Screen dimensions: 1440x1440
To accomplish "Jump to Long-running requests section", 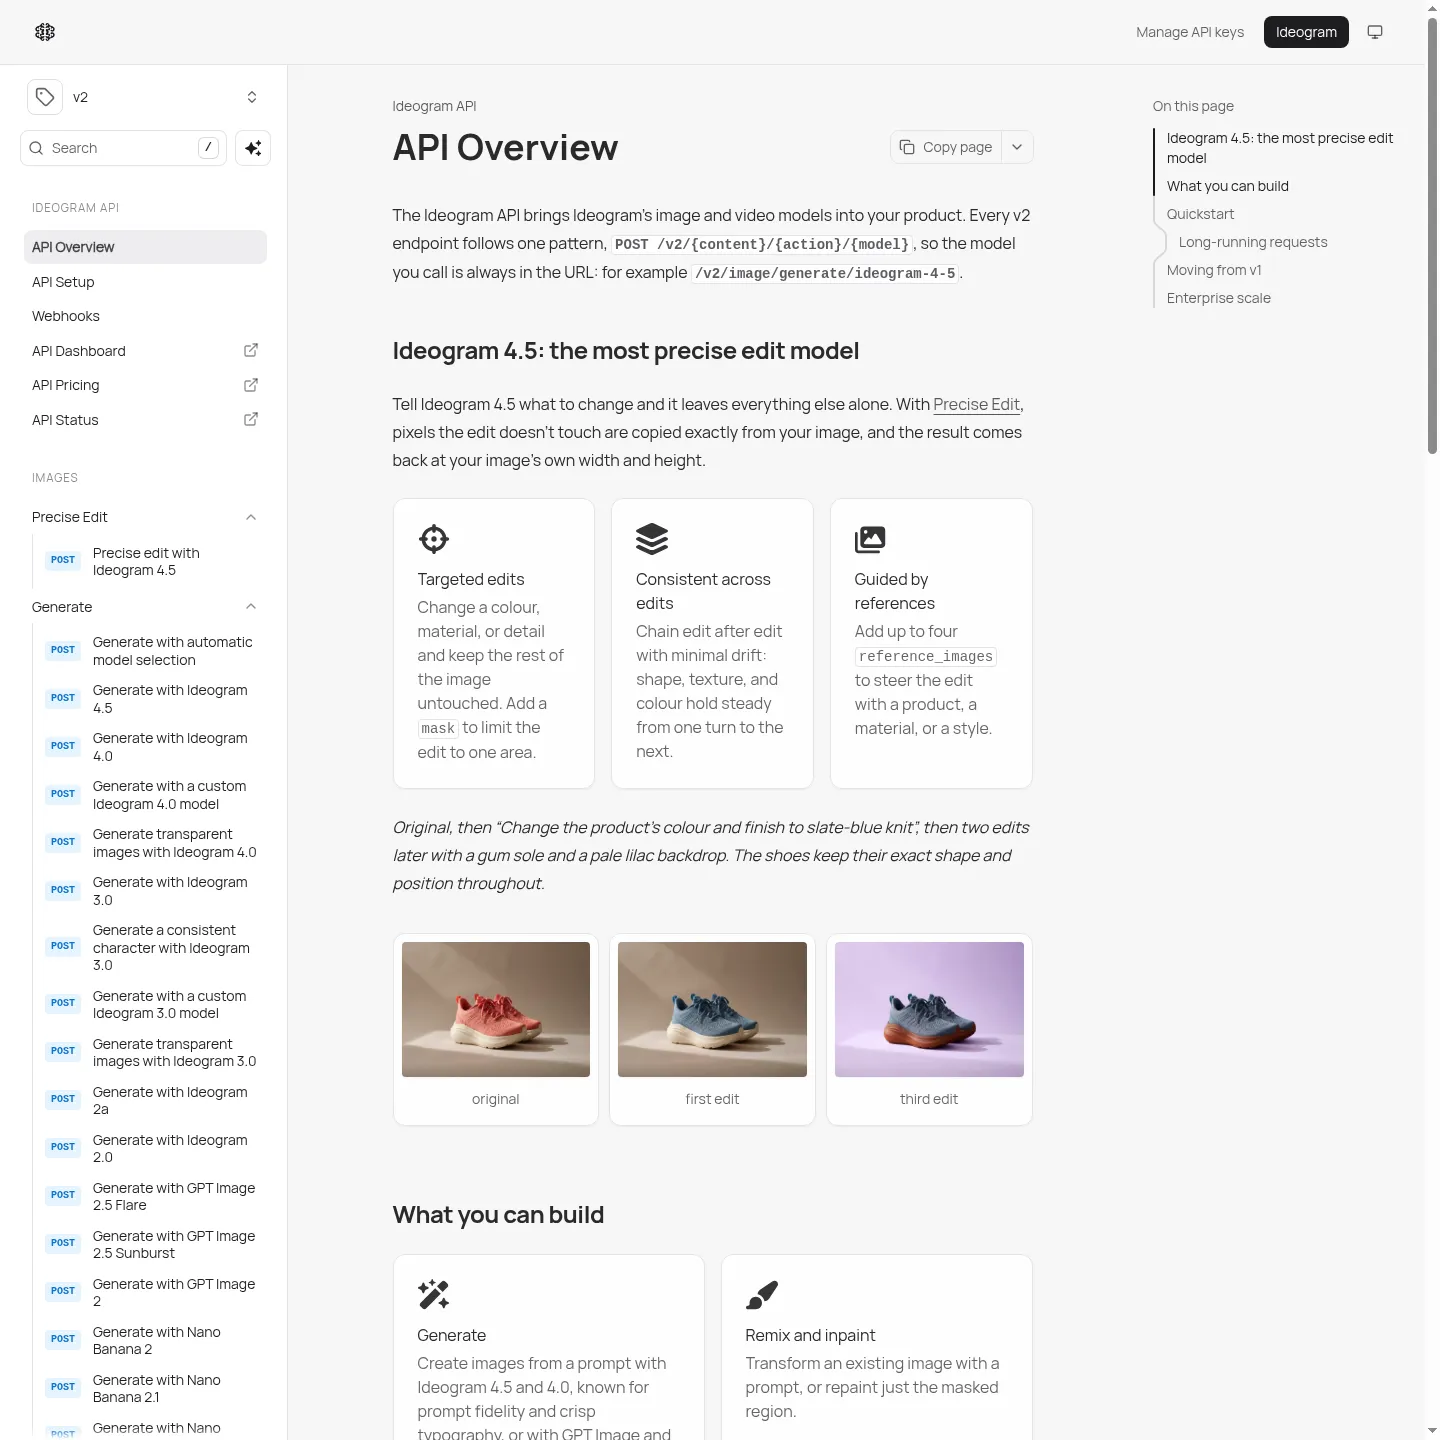I will point(1253,242).
